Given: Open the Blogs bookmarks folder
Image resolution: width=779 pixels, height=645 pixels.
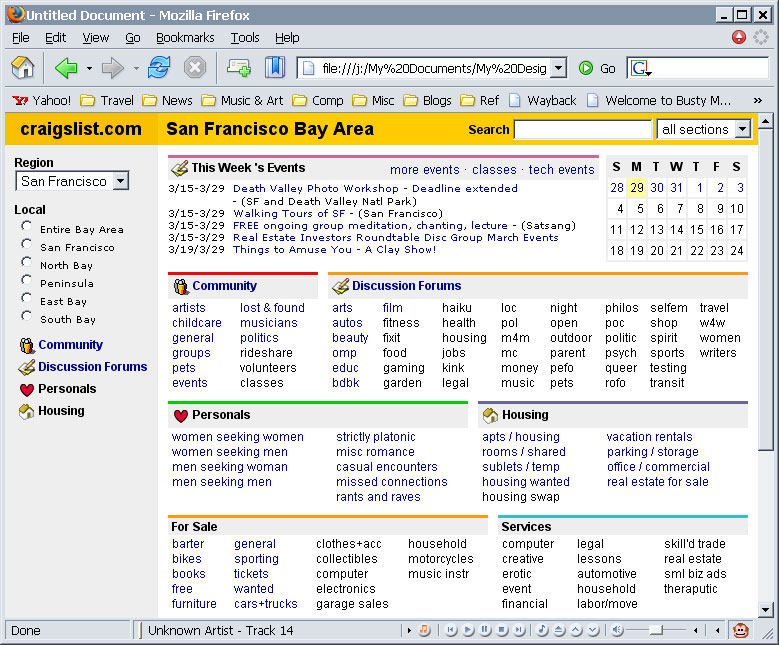Looking at the screenshot, I should (427, 101).
